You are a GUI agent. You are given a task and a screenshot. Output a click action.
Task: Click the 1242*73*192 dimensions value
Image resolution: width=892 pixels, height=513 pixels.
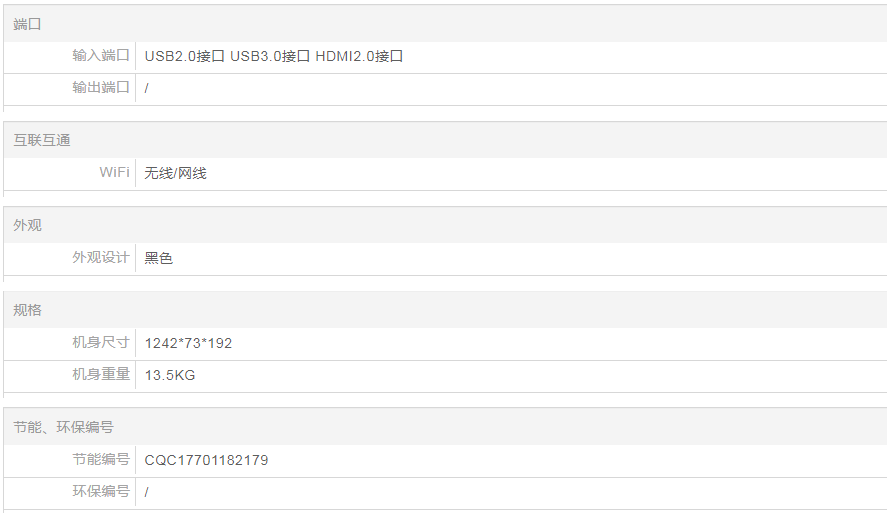(x=188, y=343)
